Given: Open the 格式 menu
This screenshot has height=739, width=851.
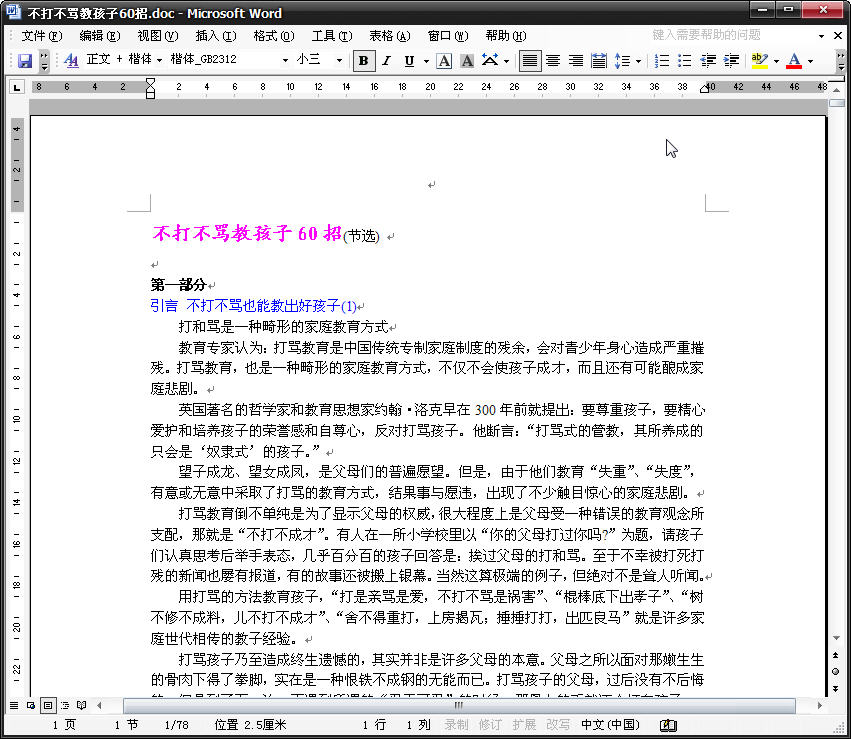Looking at the screenshot, I should pos(274,36).
